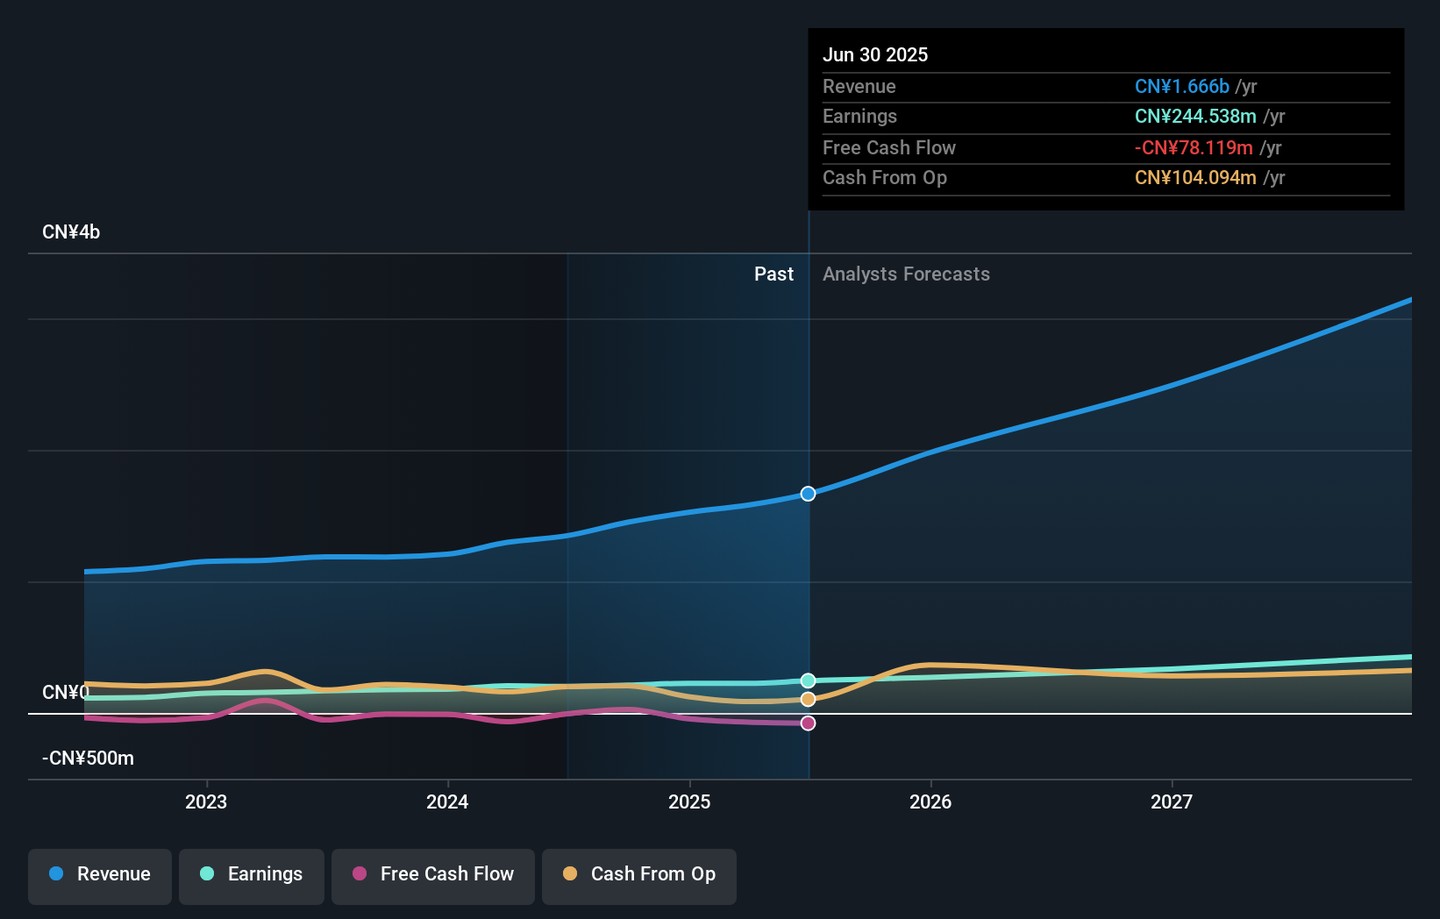This screenshot has width=1440, height=919.
Task: Click the CN¥4b y-axis label
Action: [x=71, y=232]
